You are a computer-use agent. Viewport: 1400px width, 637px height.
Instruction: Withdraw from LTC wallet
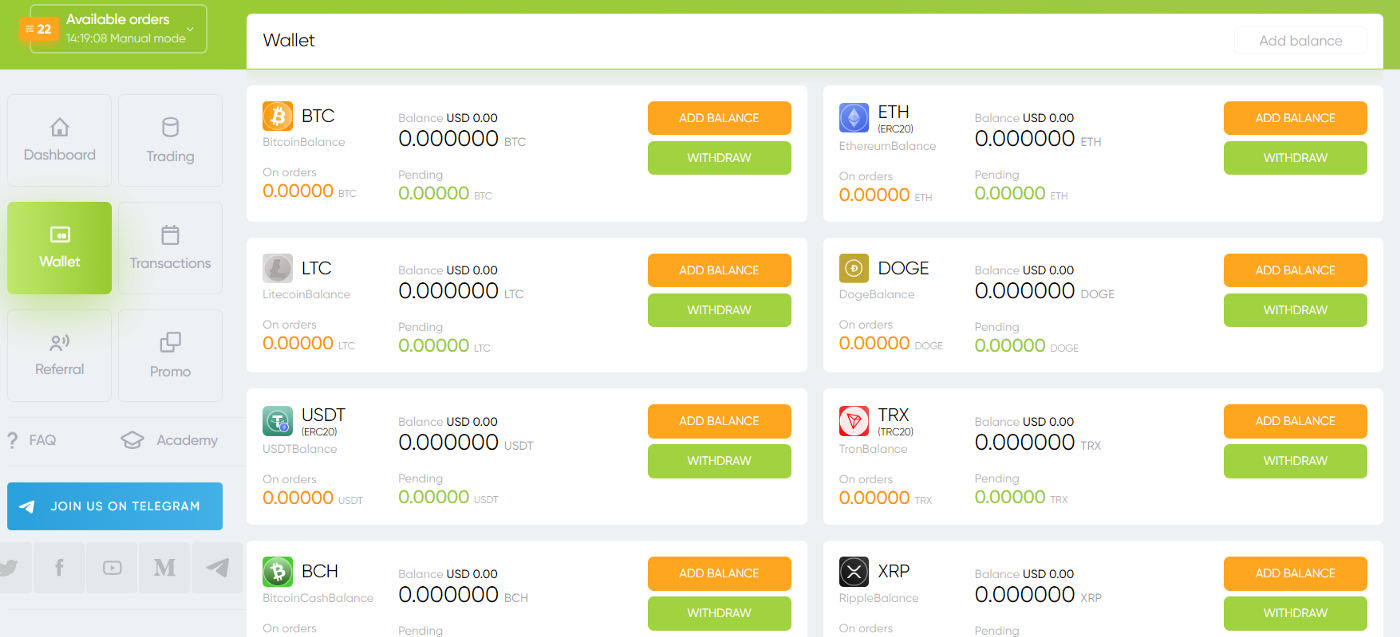point(719,310)
